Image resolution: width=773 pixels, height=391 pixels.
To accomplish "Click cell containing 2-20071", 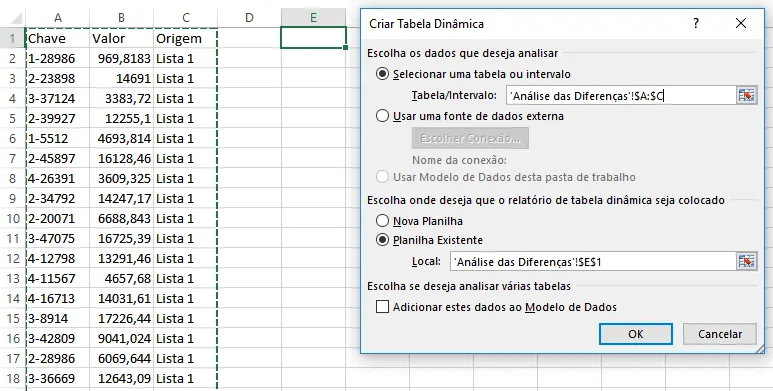I will [58, 218].
